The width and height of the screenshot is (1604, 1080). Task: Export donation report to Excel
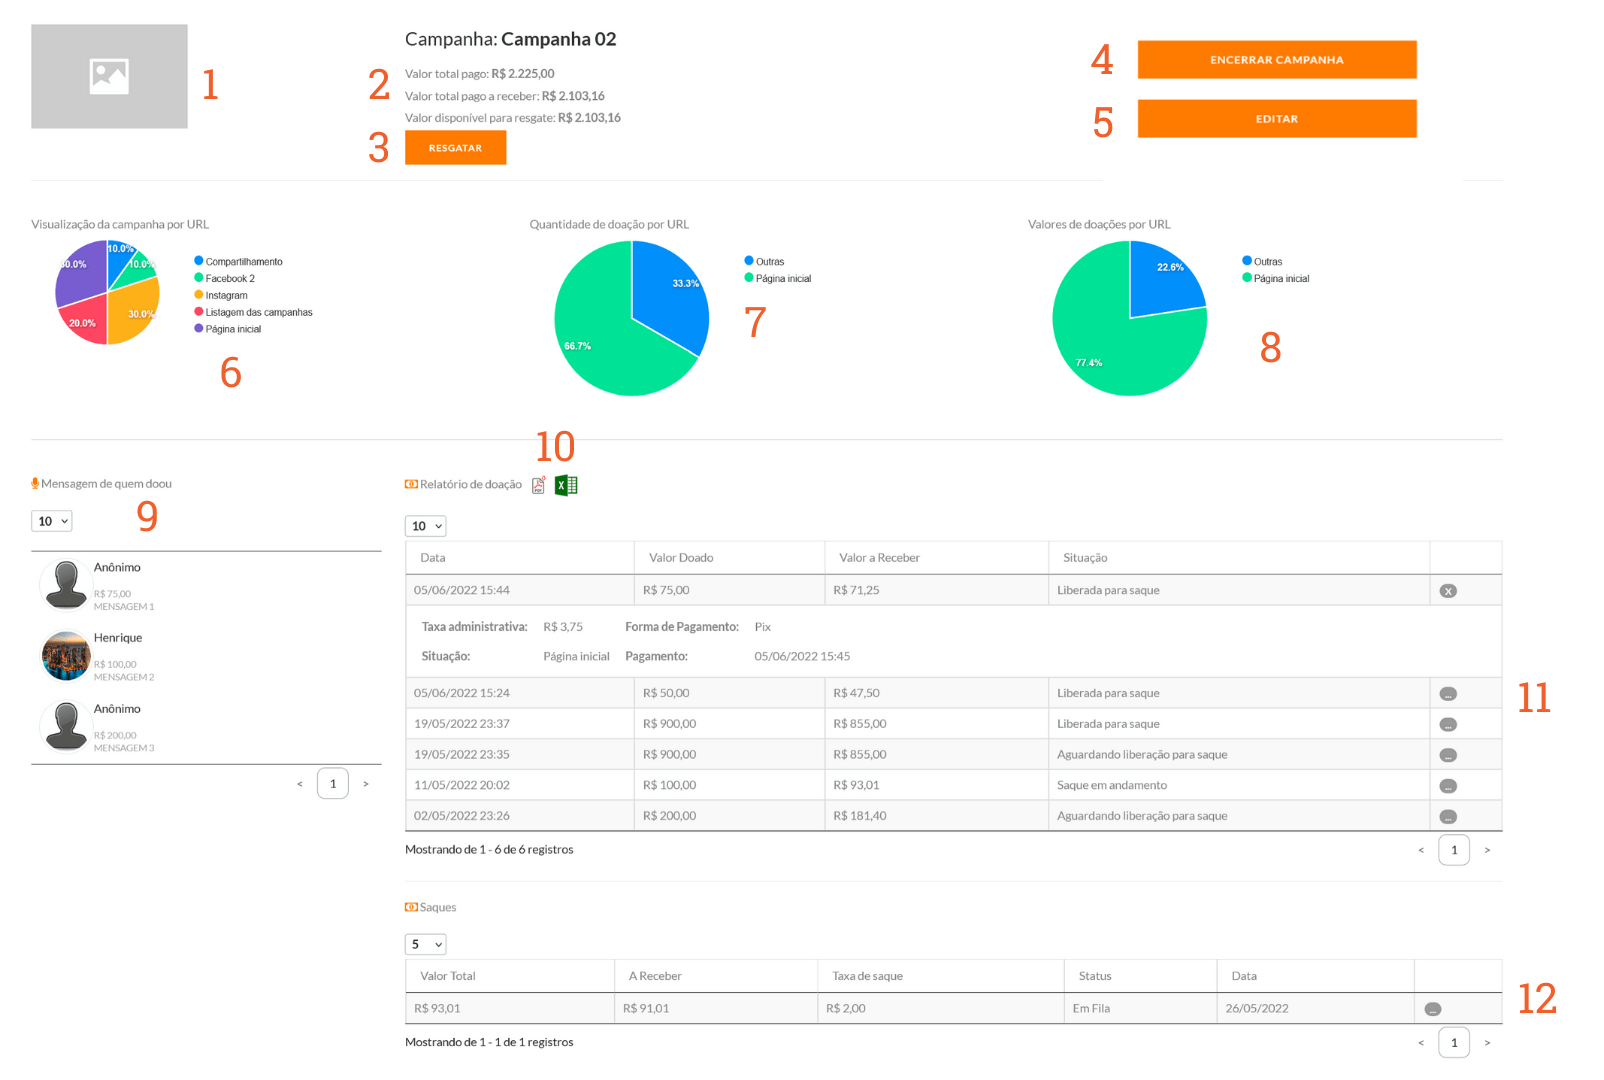pos(566,485)
